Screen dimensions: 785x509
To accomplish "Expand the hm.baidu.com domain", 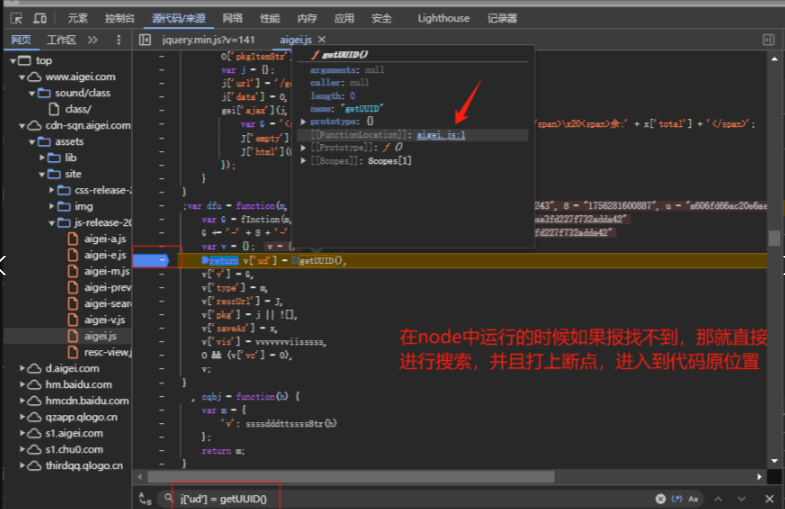I will (x=22, y=384).
